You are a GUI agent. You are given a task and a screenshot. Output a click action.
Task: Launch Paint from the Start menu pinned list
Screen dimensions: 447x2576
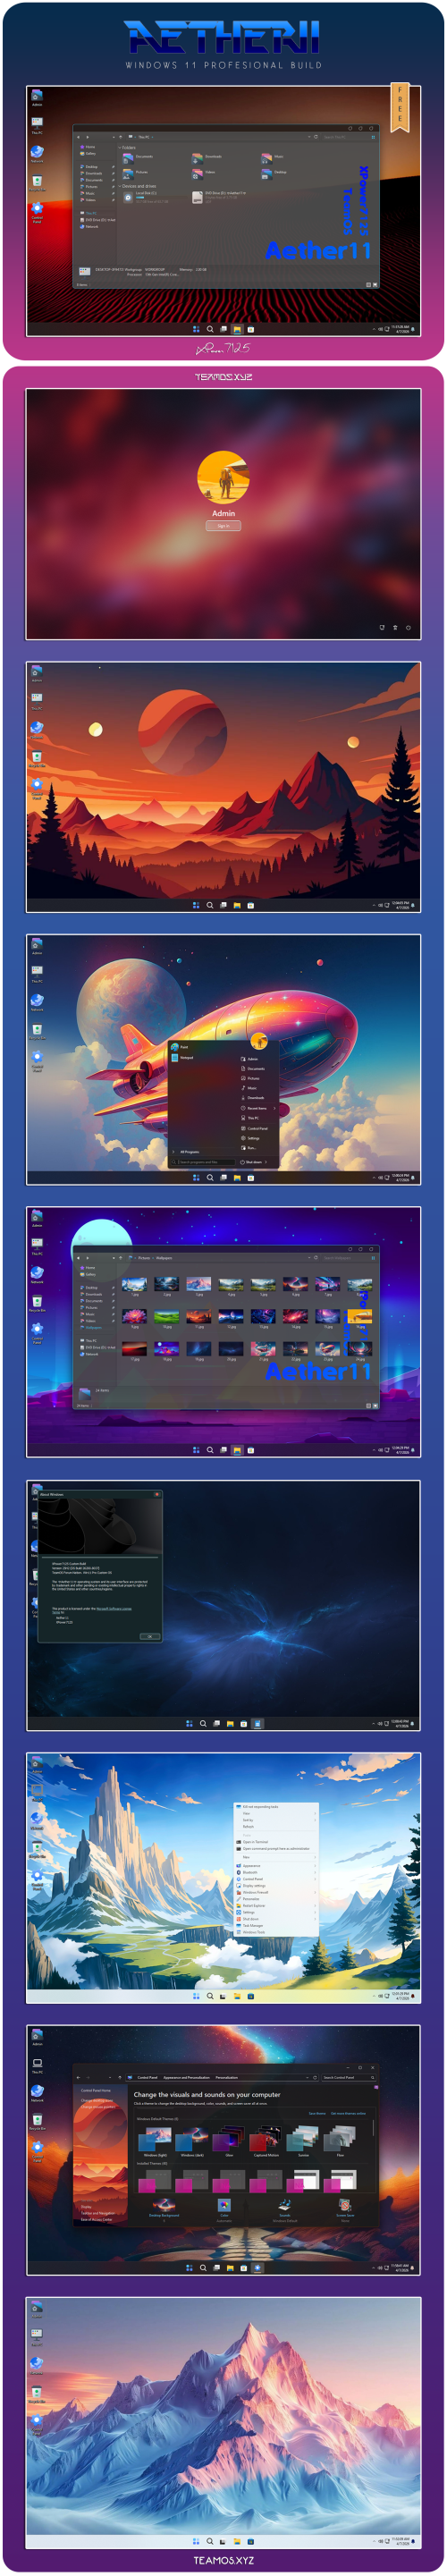coord(181,1047)
